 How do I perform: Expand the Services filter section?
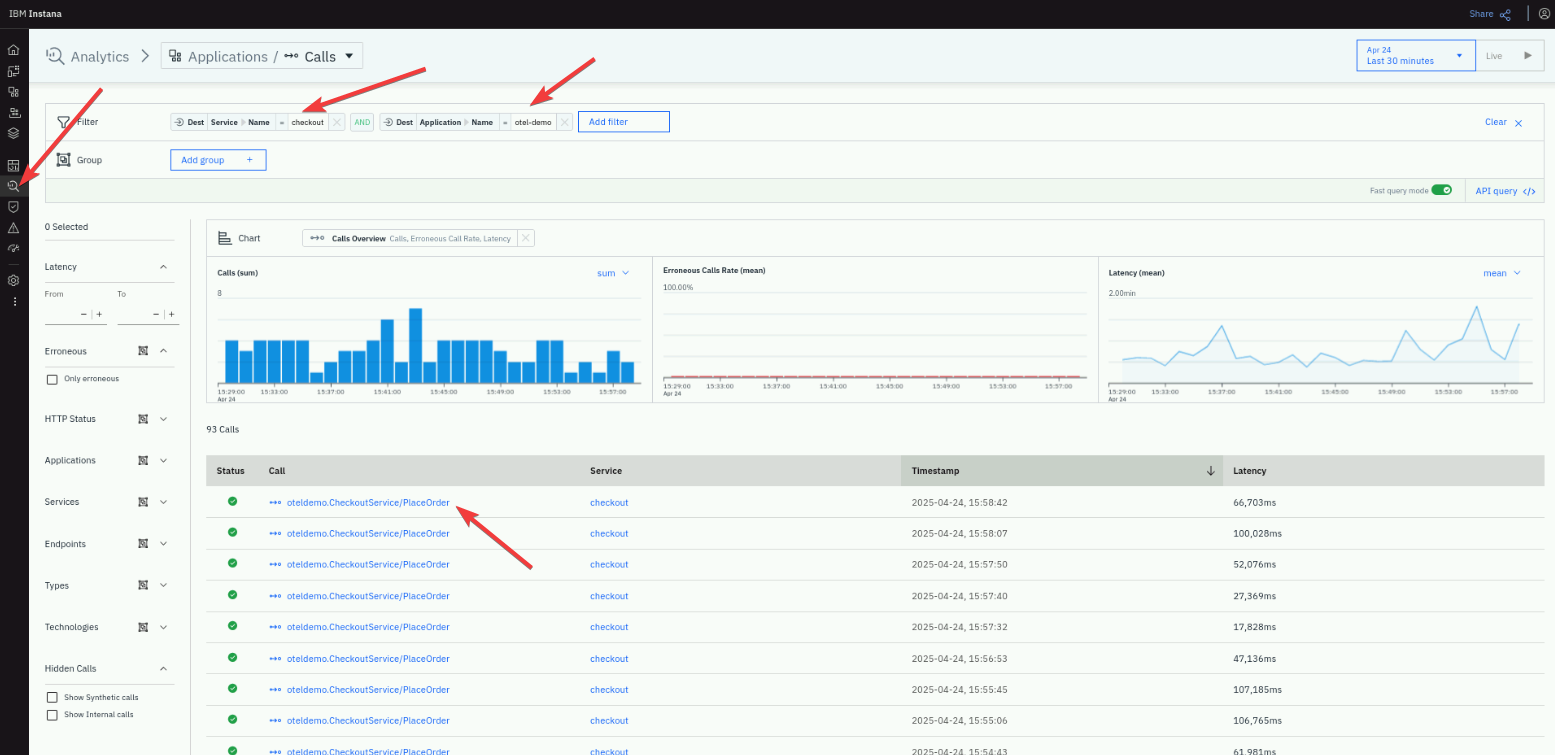163,502
